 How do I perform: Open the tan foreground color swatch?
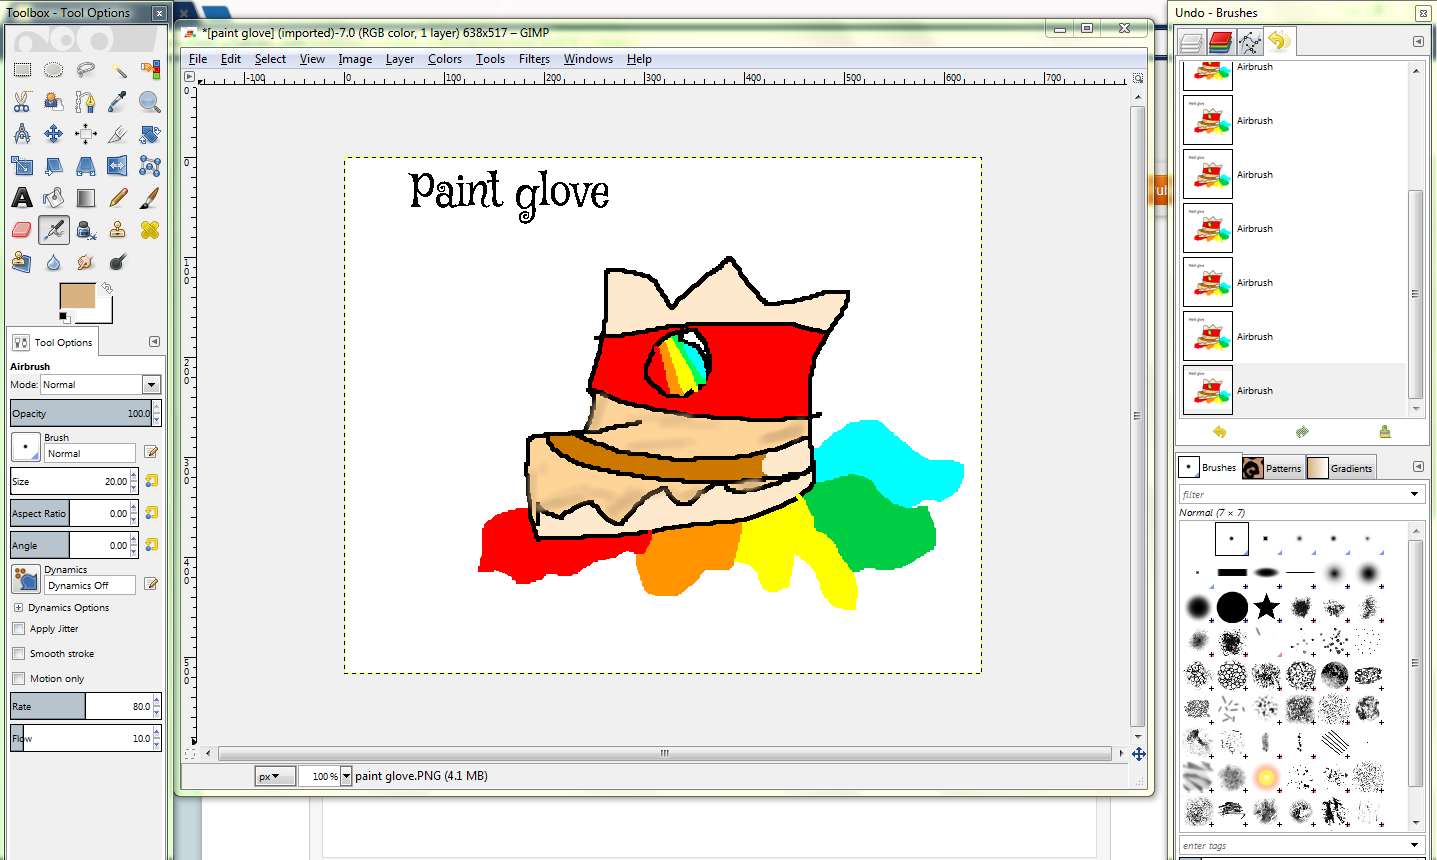click(x=77, y=296)
